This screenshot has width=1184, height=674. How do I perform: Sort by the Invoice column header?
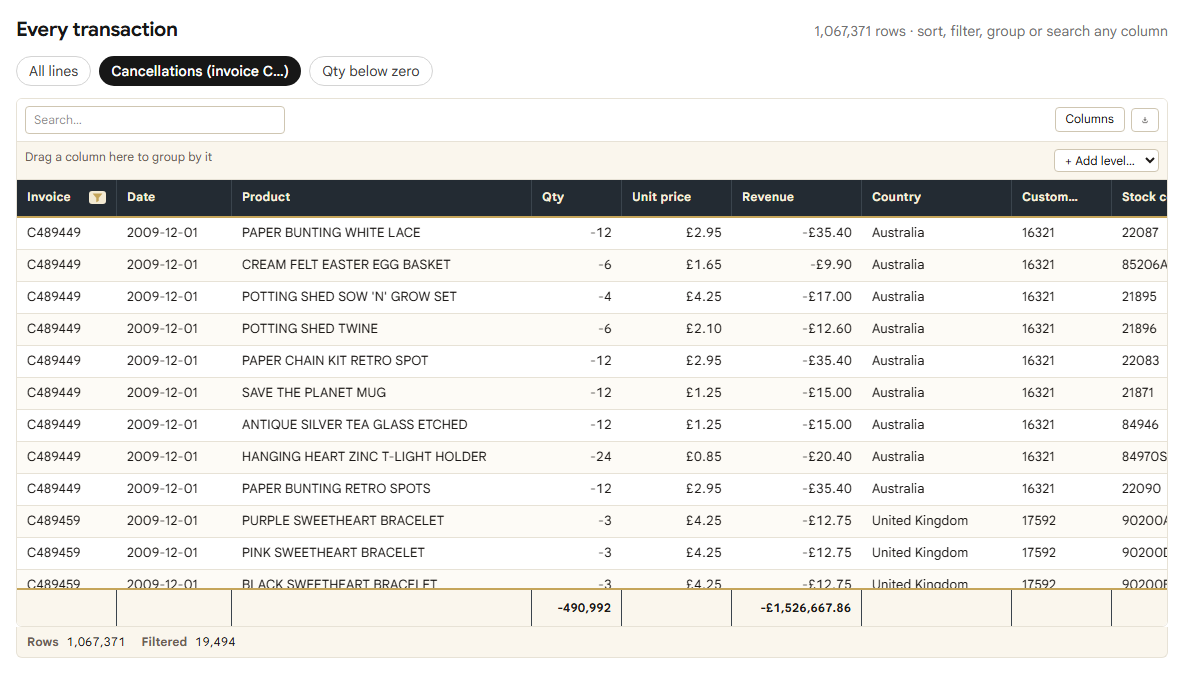49,197
